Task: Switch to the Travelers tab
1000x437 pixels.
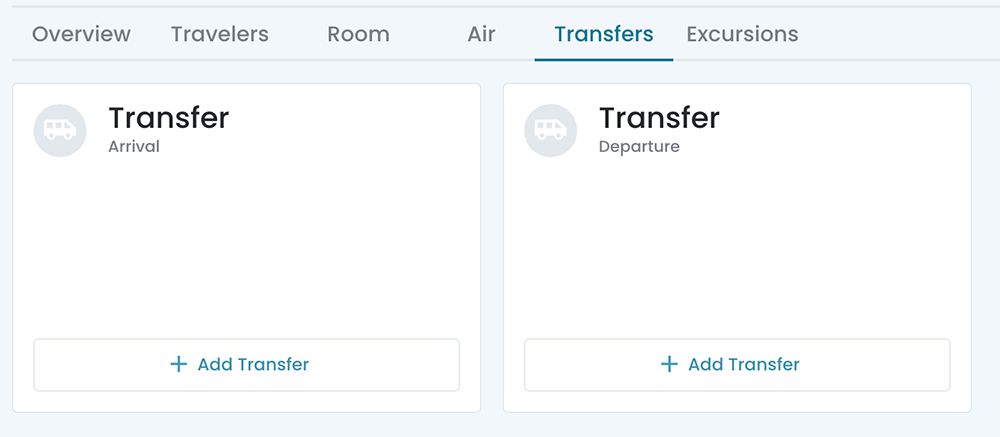Action: 220,34
